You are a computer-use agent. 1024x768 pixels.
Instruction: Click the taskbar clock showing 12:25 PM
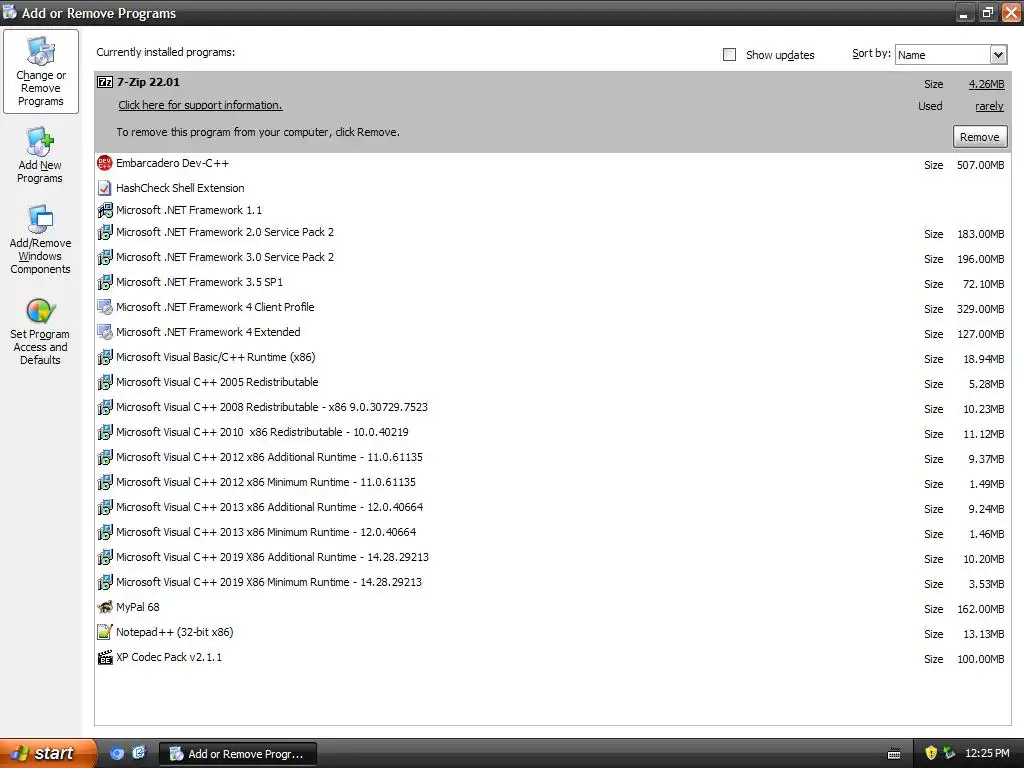(987, 753)
